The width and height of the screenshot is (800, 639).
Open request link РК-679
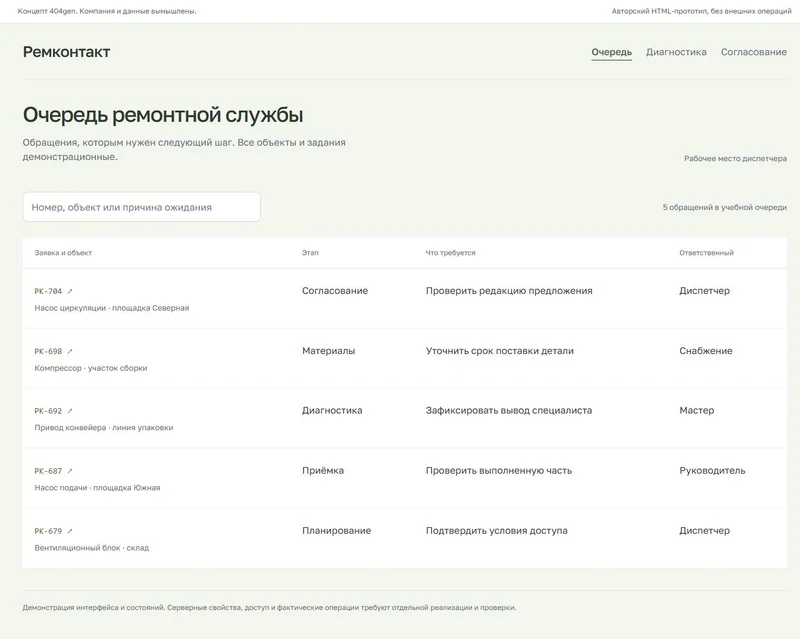coord(48,531)
